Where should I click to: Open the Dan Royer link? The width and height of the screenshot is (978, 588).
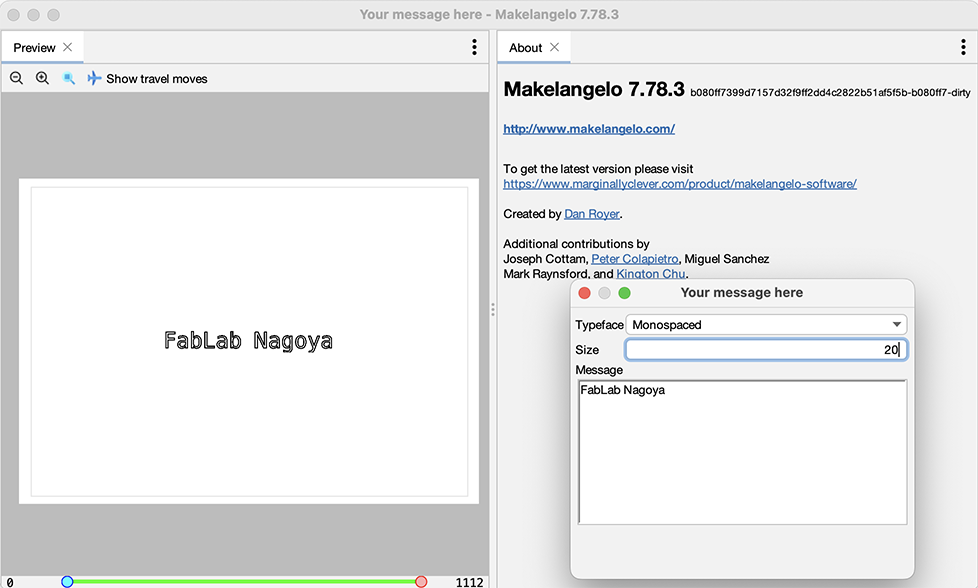[x=592, y=214]
